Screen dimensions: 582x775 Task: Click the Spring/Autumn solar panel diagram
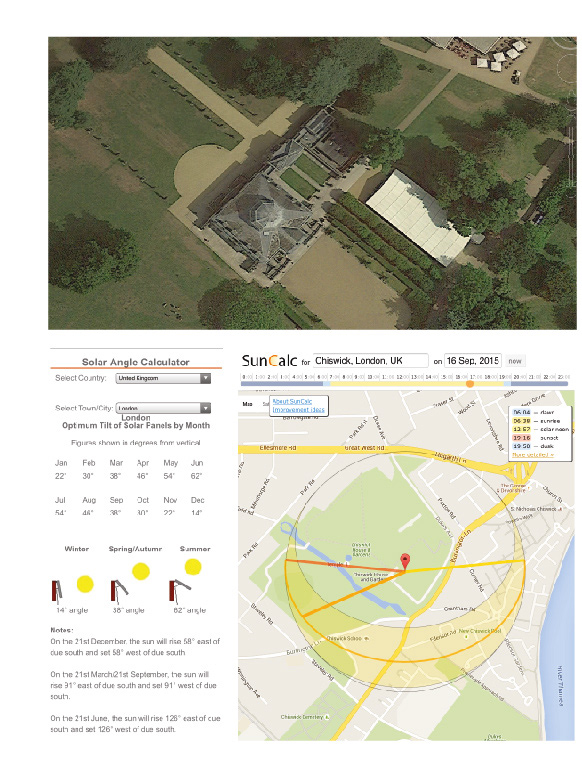pyautogui.click(x=130, y=584)
